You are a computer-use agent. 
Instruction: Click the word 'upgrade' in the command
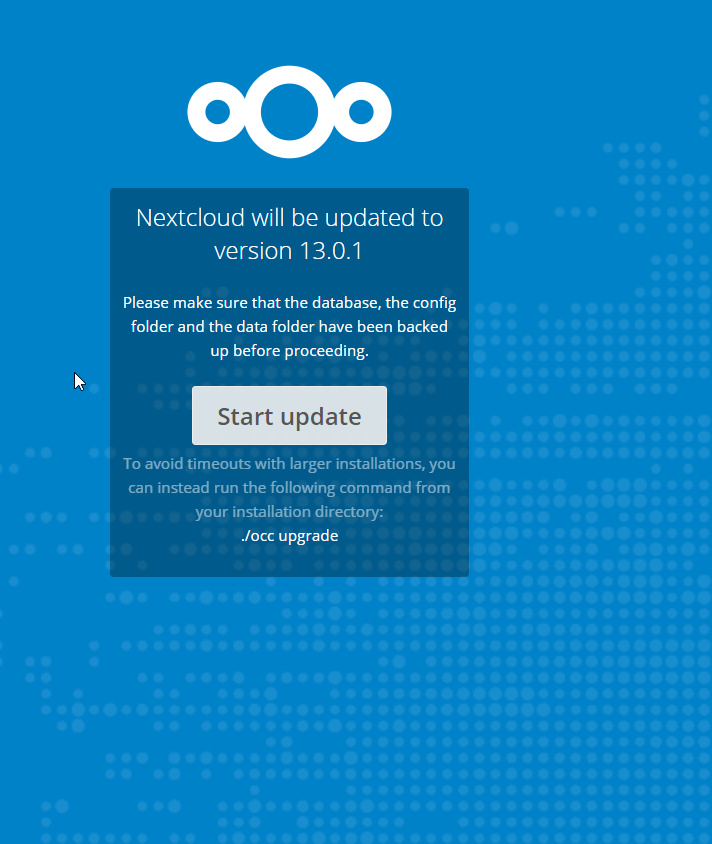[x=308, y=537]
